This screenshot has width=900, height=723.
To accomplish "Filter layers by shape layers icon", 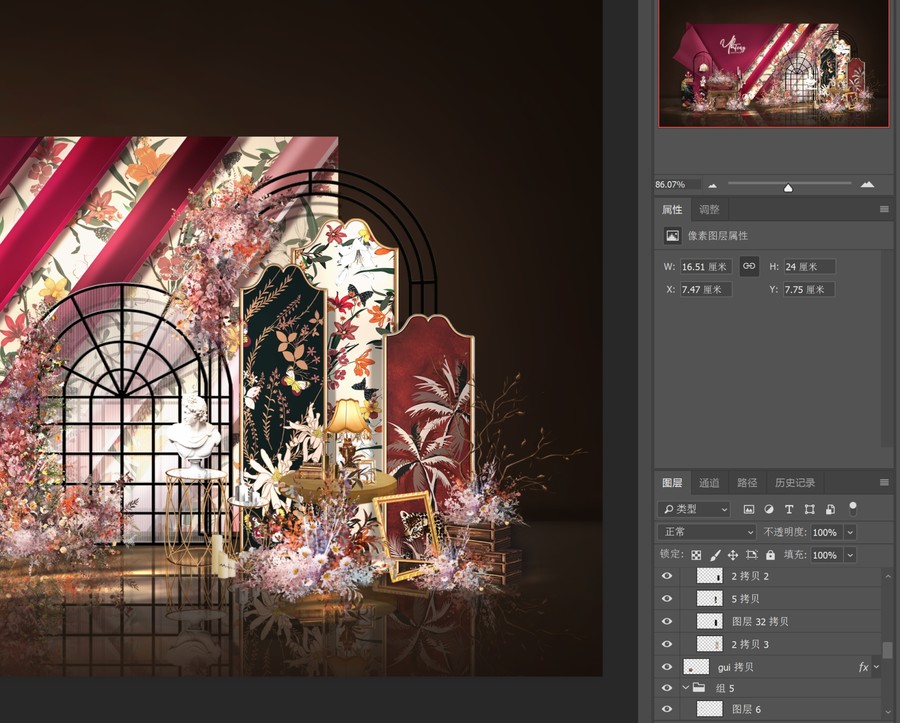I will (x=809, y=509).
